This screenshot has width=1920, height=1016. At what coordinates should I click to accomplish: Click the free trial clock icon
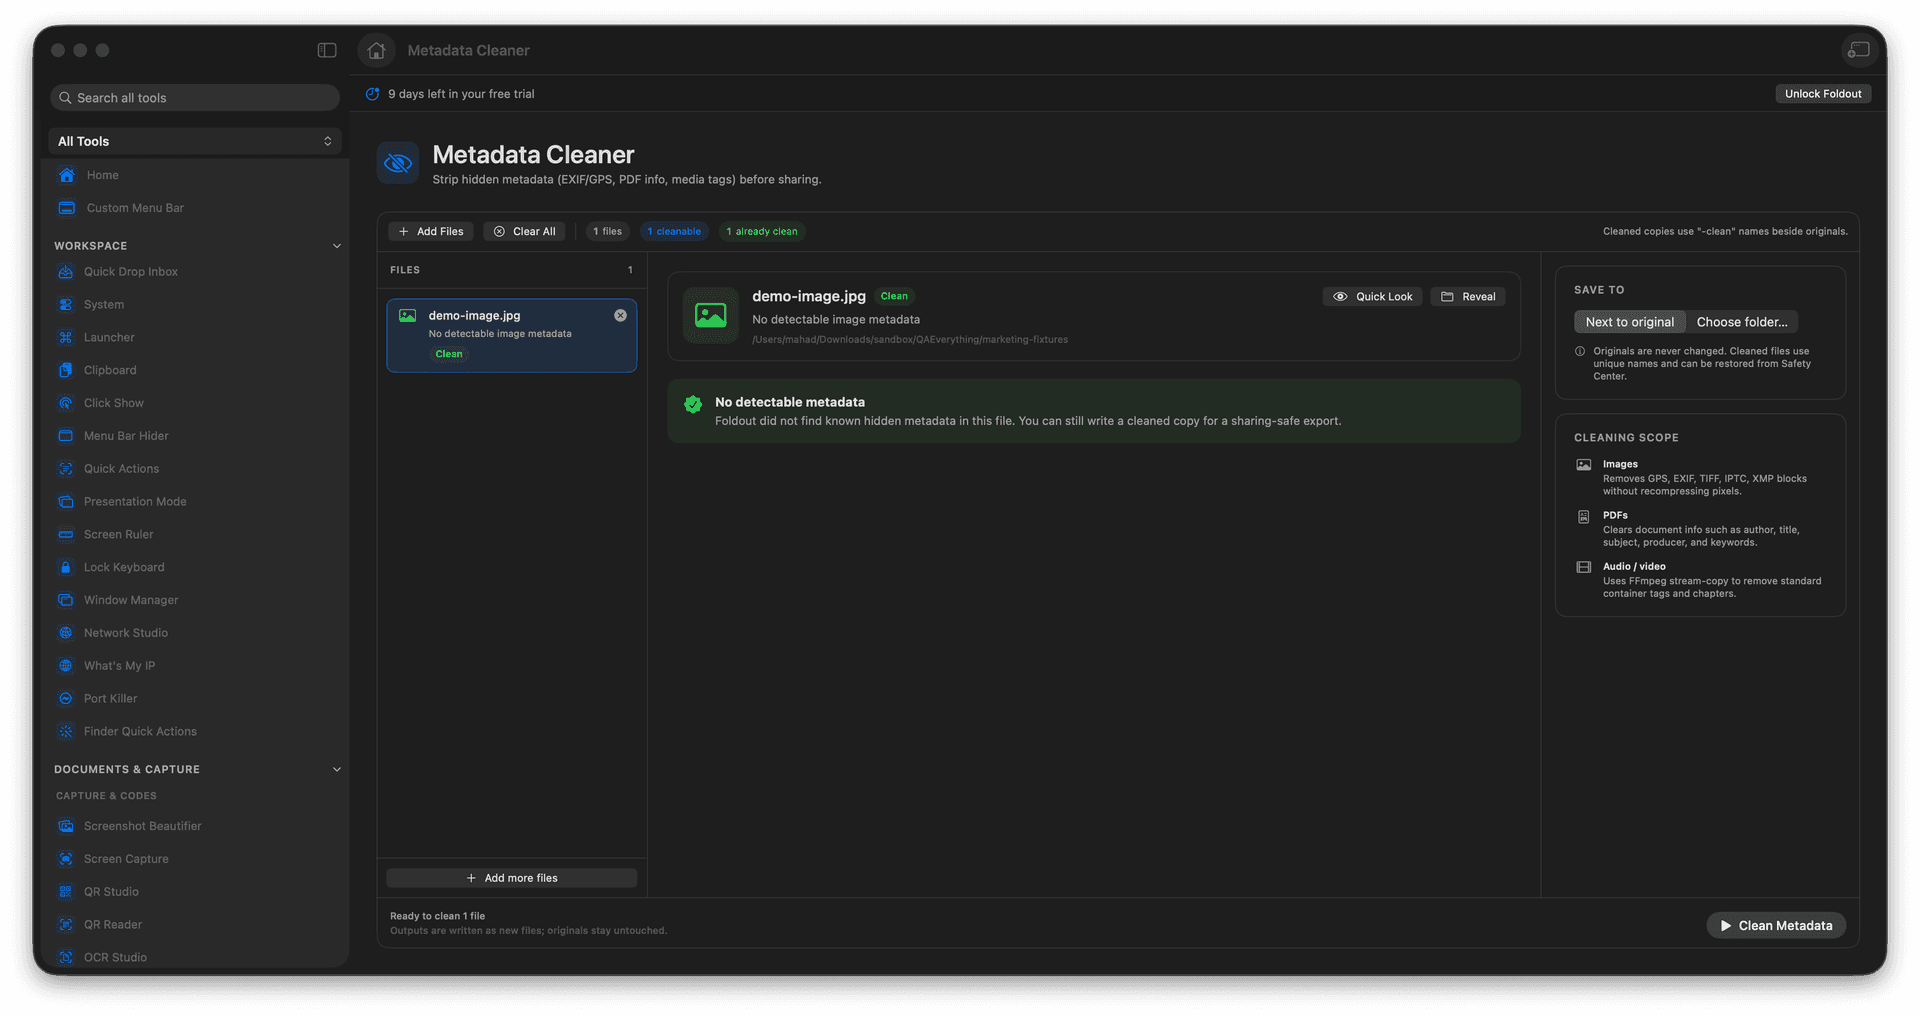[x=373, y=94]
